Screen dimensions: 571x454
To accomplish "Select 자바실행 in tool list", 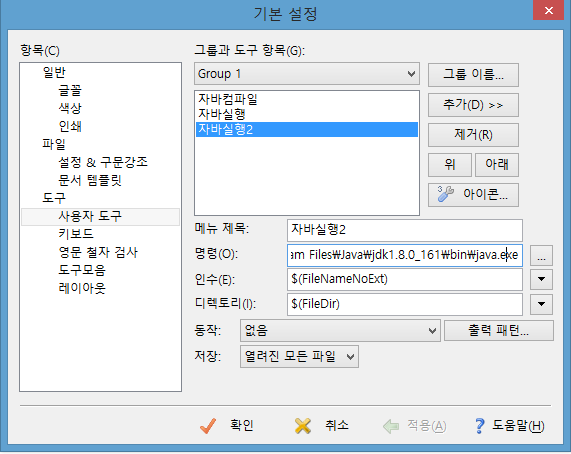I will [x=307, y=114].
